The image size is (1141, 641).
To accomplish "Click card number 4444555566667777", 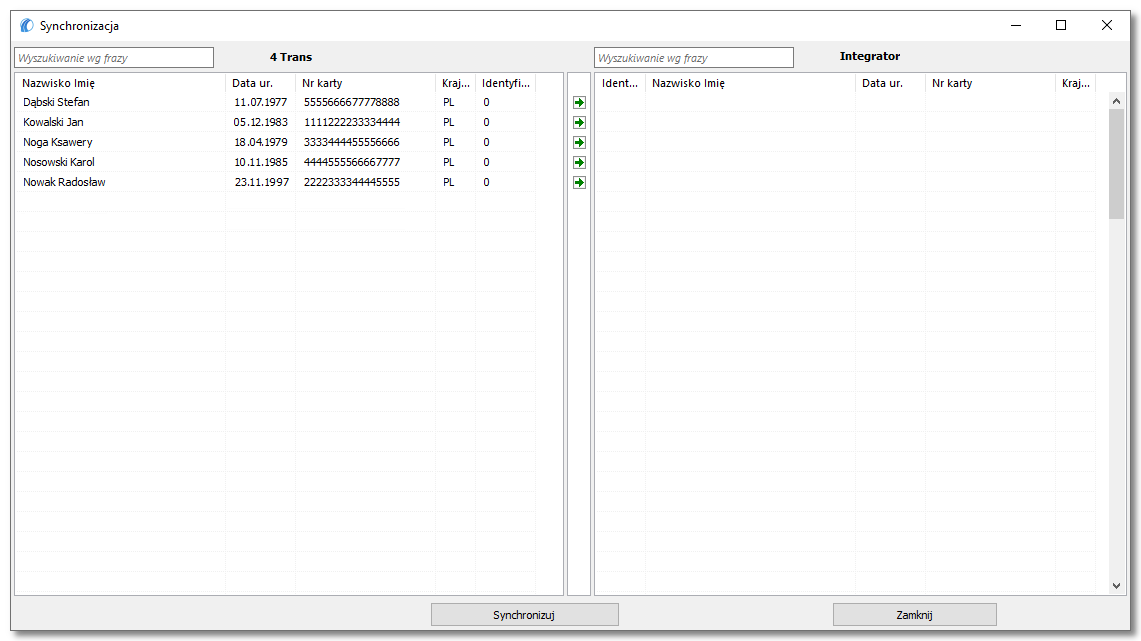I will pos(351,162).
